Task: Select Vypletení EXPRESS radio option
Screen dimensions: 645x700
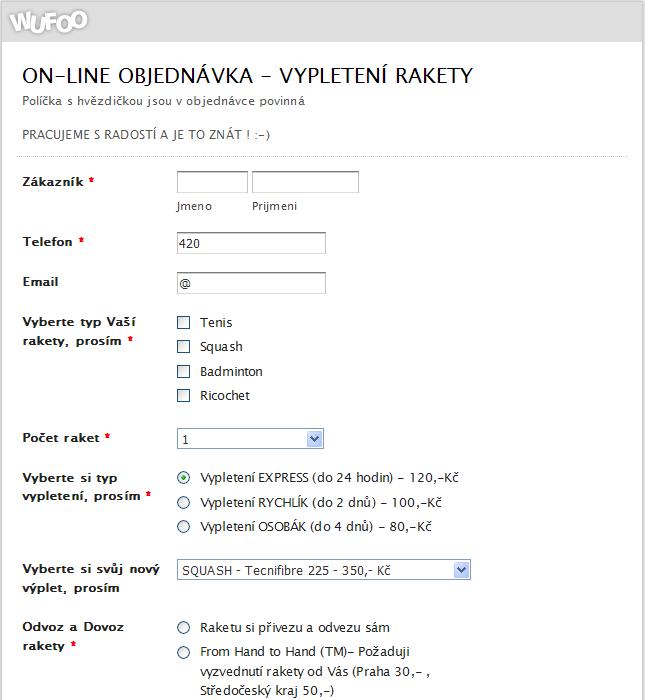Action: (x=183, y=478)
